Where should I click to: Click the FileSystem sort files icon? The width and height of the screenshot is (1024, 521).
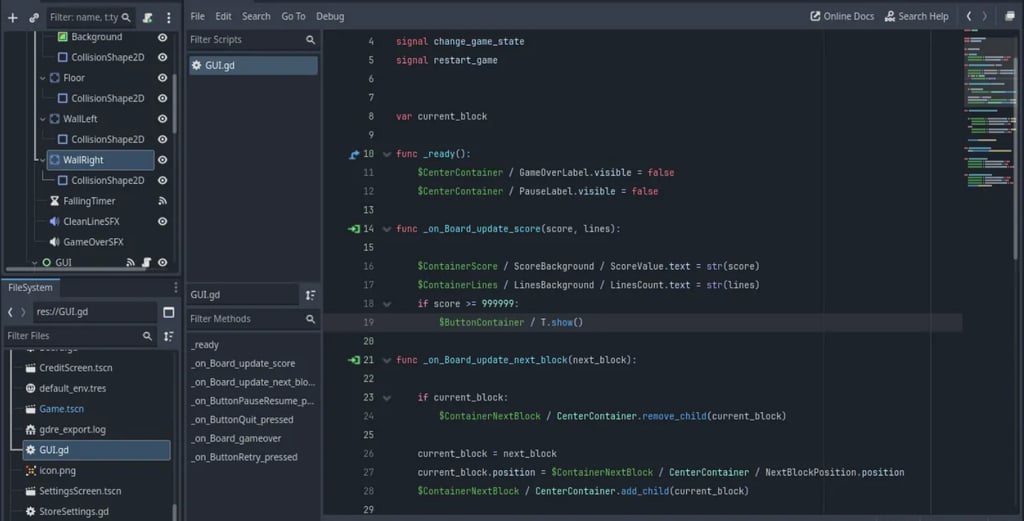point(168,336)
